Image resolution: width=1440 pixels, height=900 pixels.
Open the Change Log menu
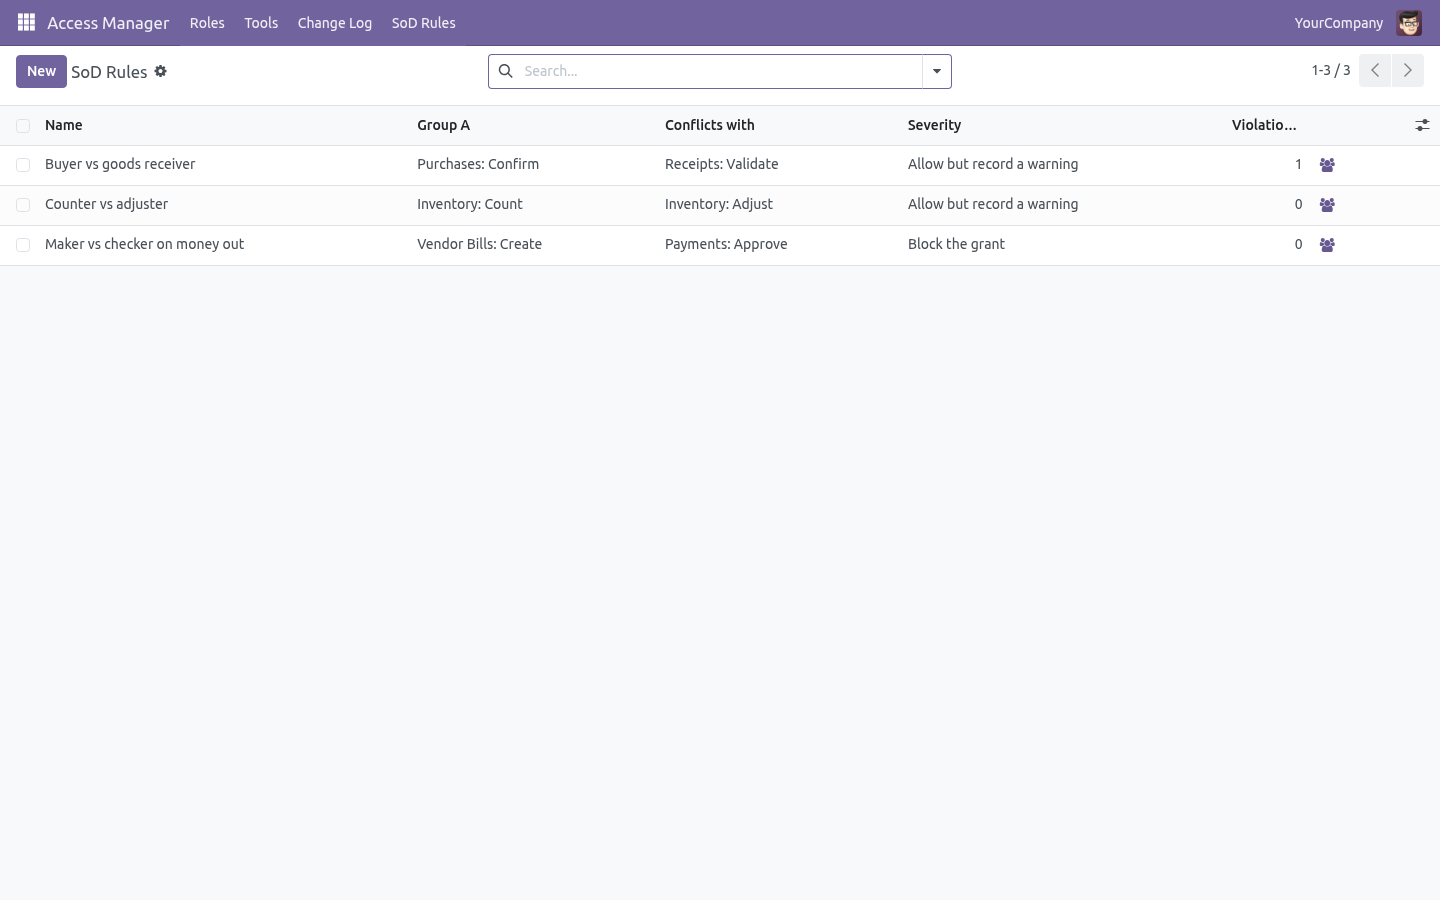pyautogui.click(x=335, y=23)
